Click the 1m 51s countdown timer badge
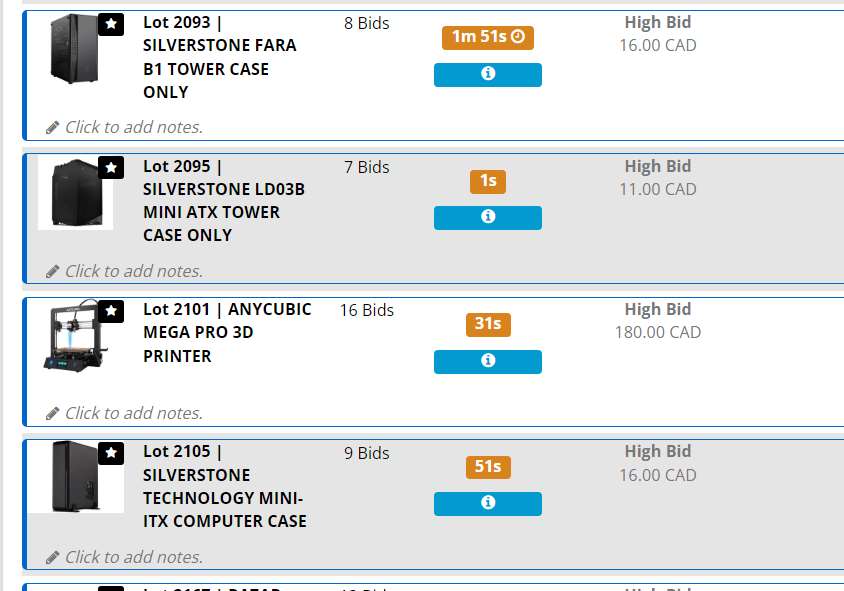 tap(488, 37)
